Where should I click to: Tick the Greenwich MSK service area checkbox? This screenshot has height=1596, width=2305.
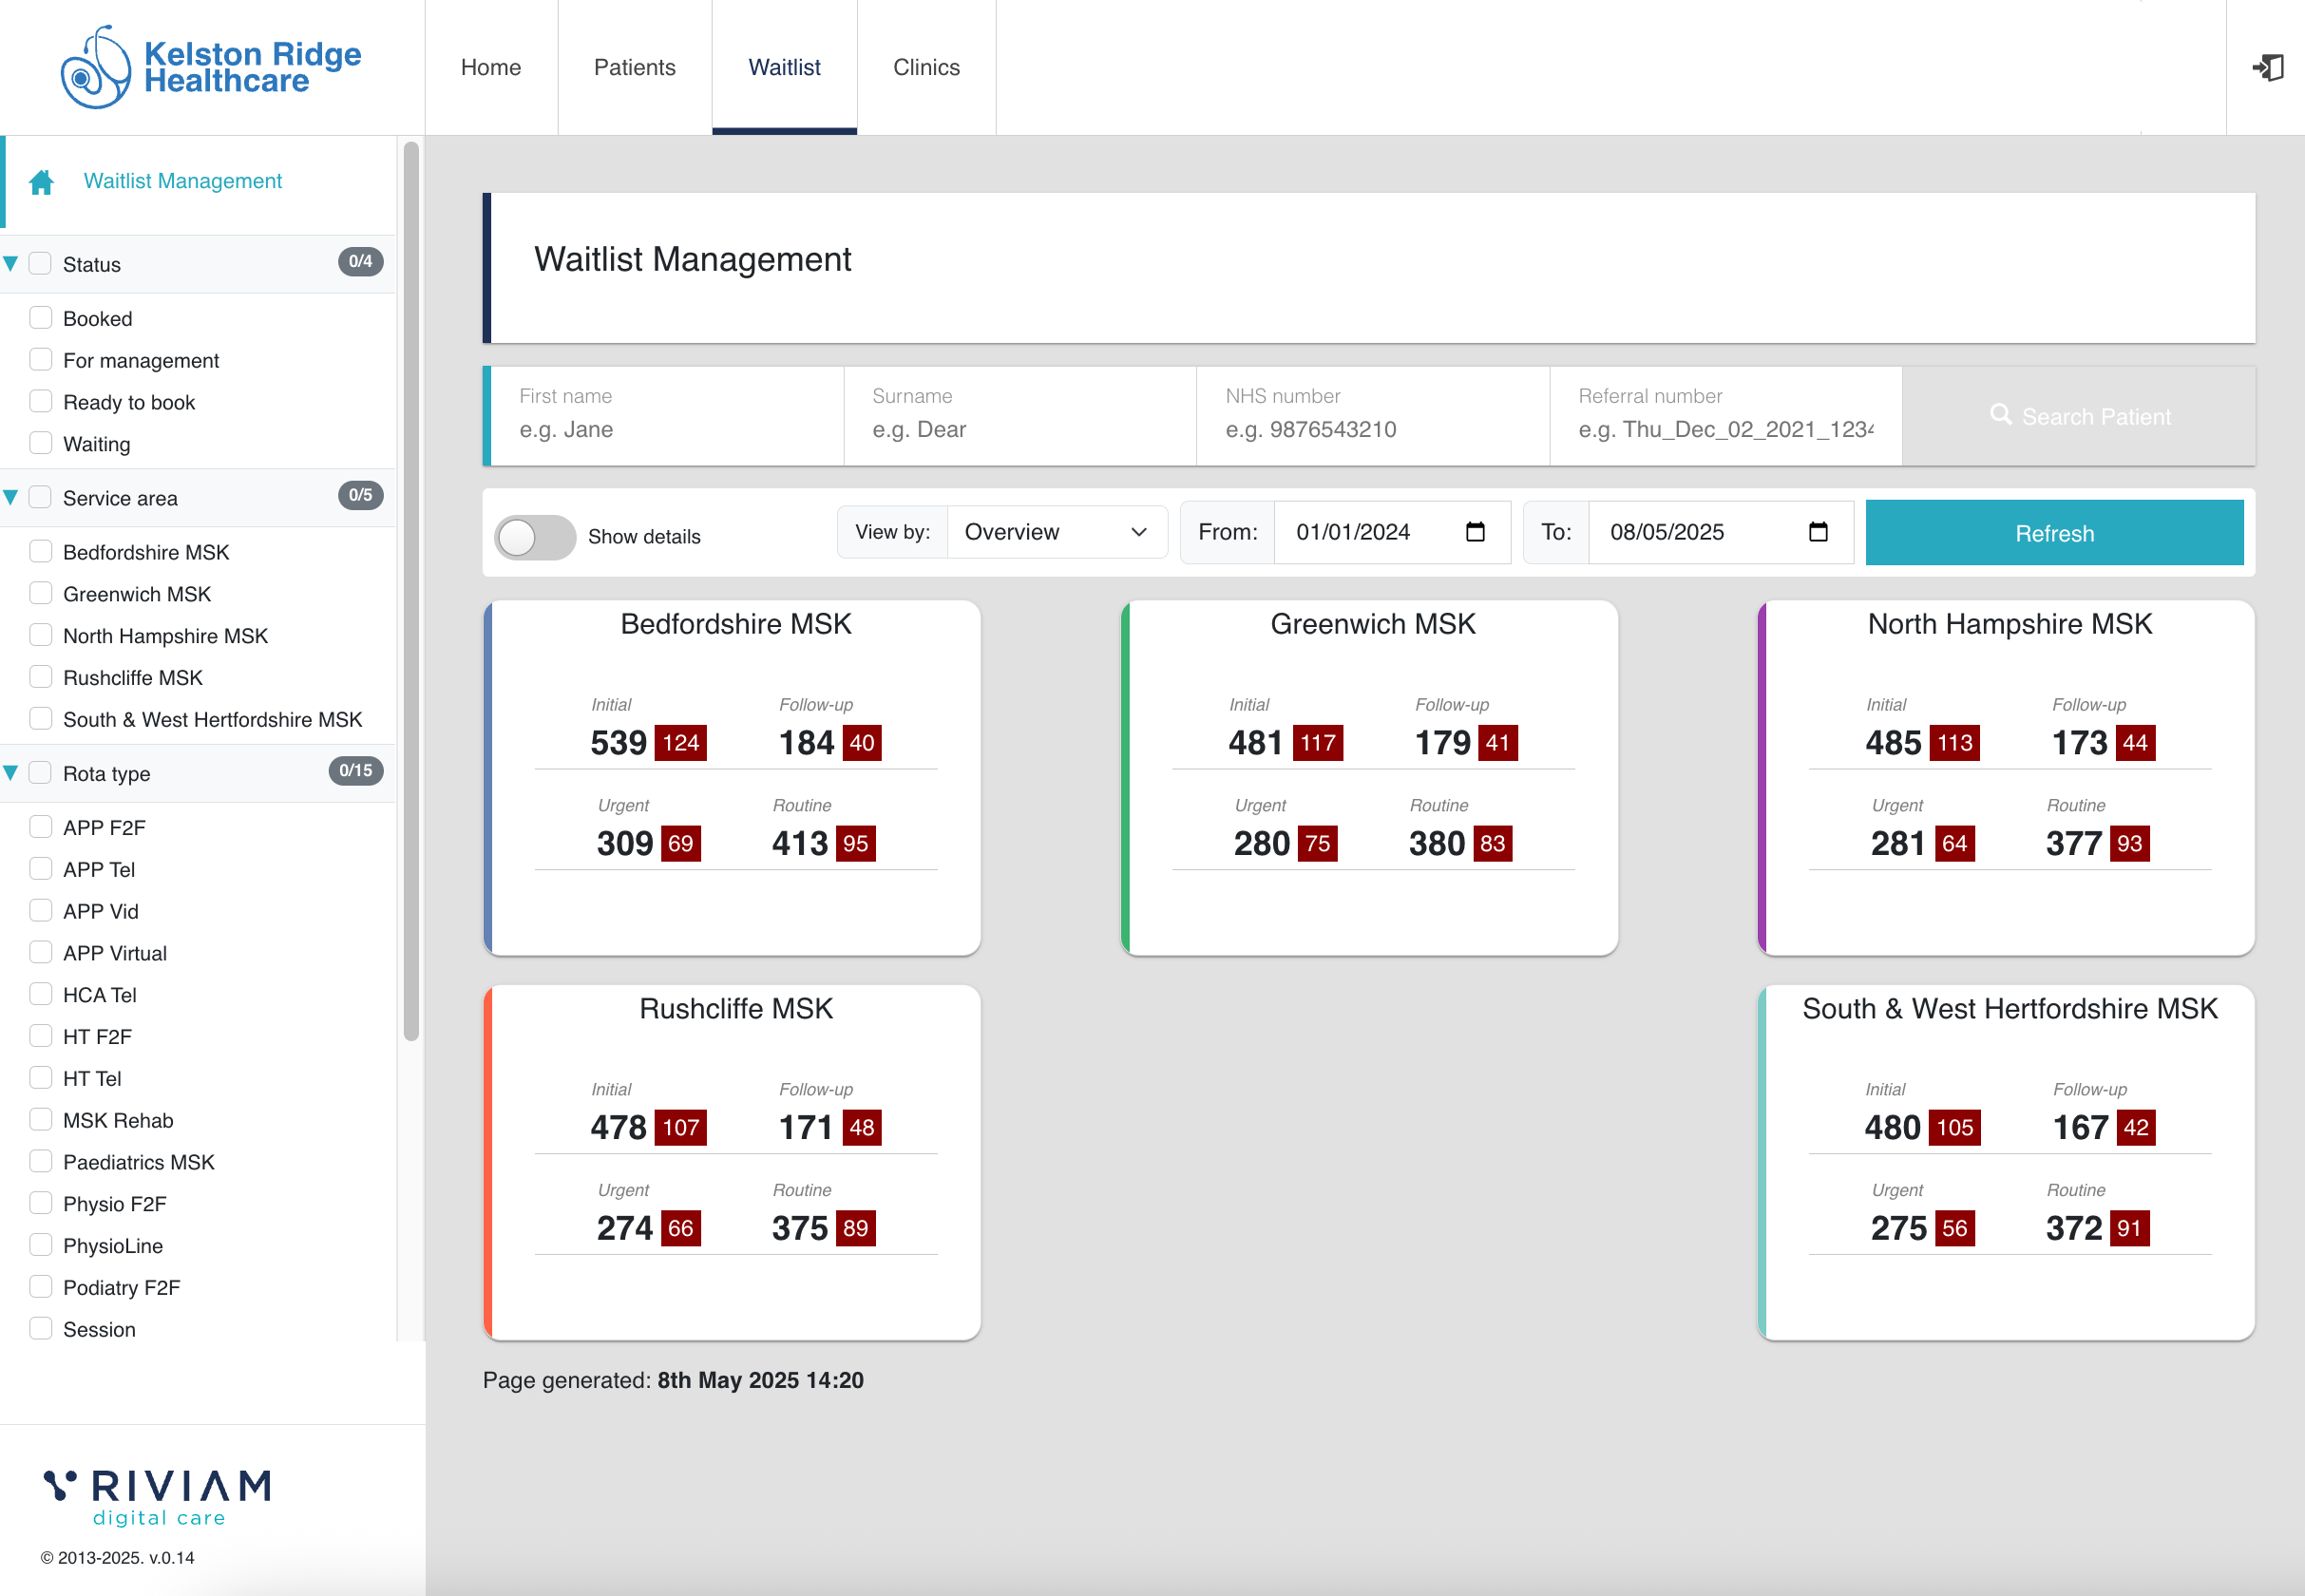click(x=41, y=594)
